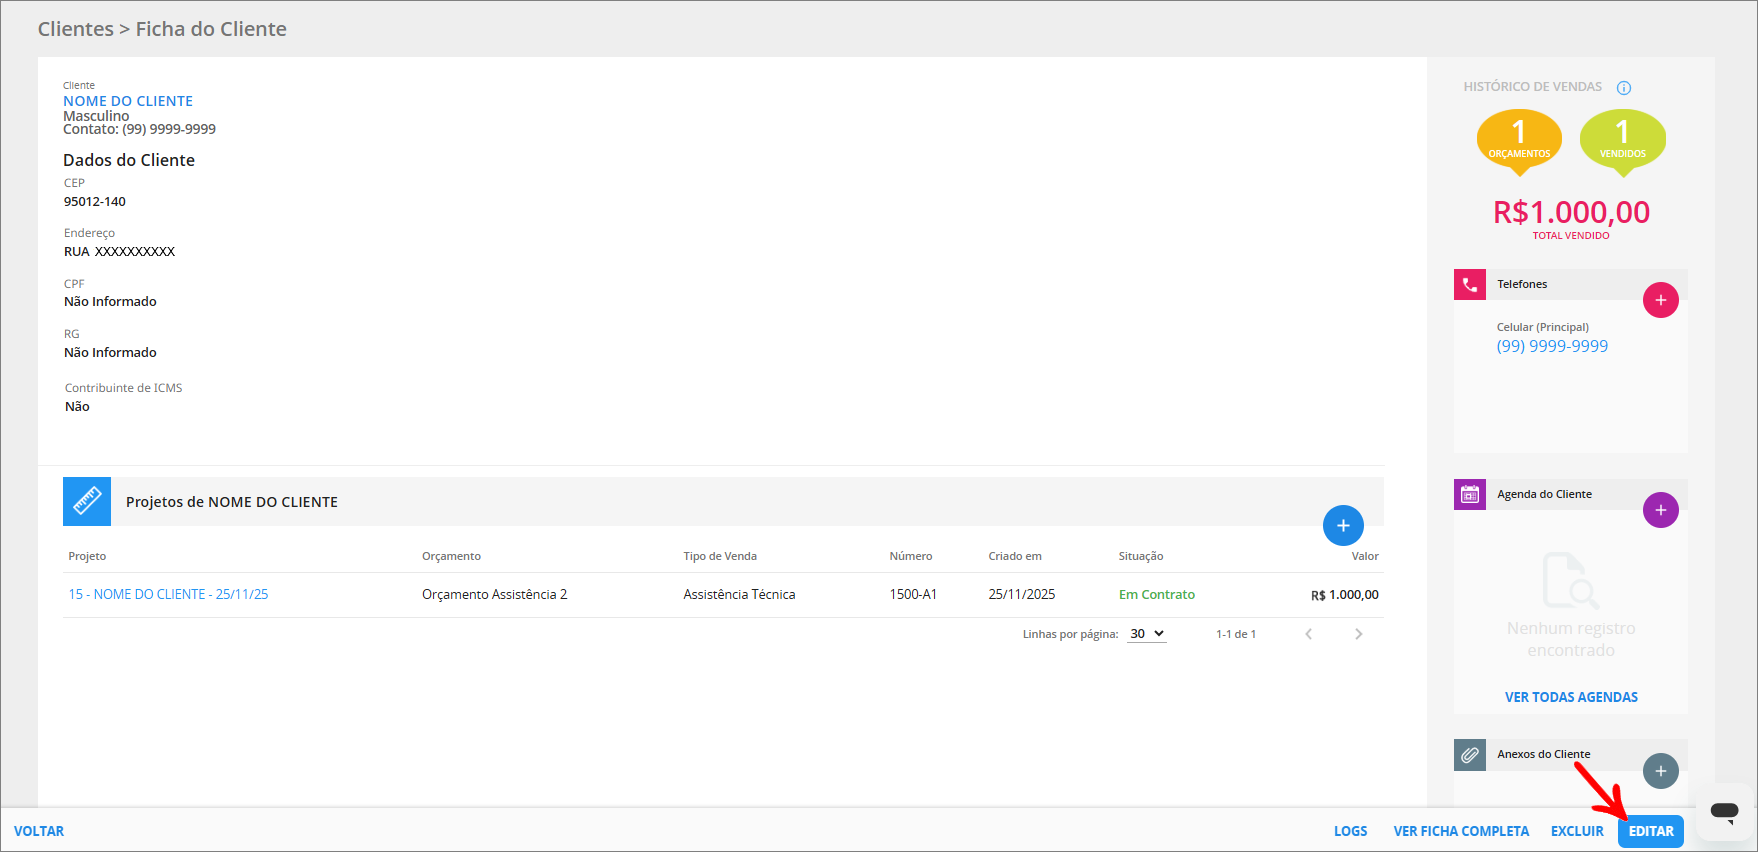Go to previous page of projects
The width and height of the screenshot is (1758, 852).
point(1308,634)
